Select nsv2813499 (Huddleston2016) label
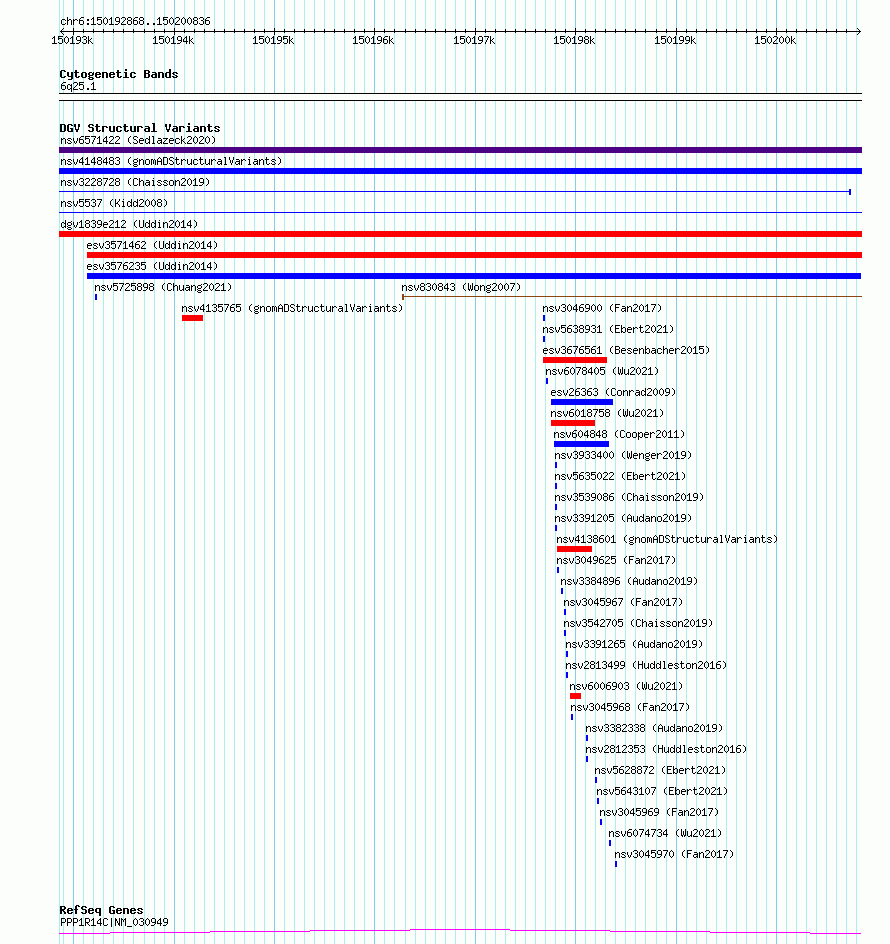Screen dimensions: 890x944 tap(646, 667)
